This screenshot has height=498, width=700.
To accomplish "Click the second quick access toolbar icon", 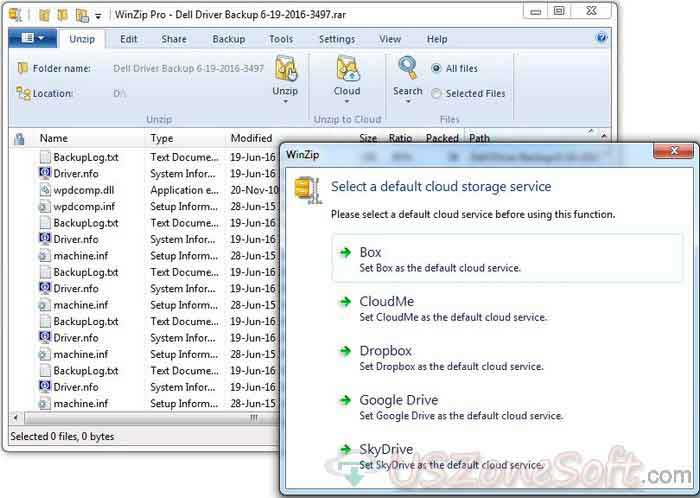I will tap(62, 15).
